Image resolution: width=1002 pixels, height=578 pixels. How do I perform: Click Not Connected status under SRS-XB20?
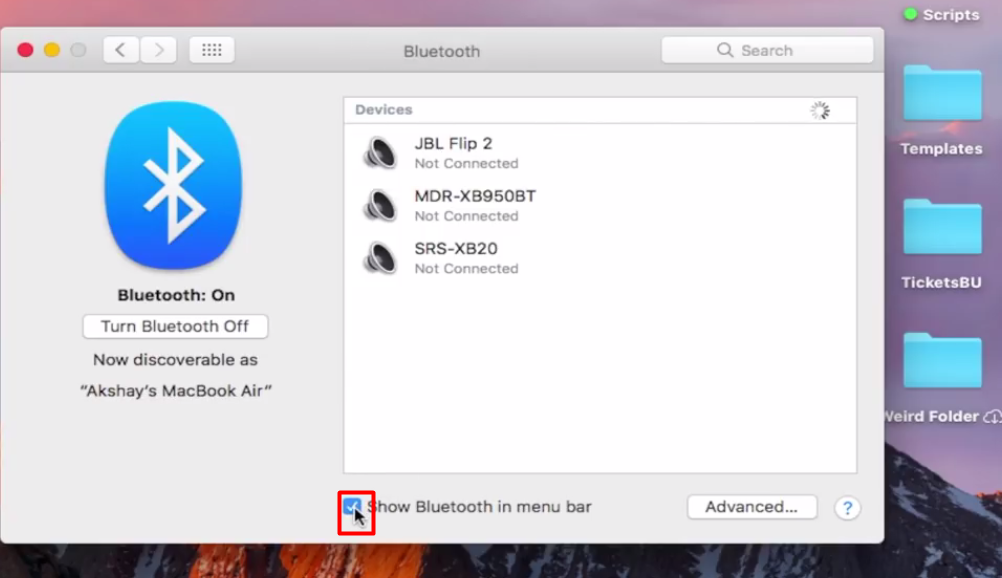point(466,269)
